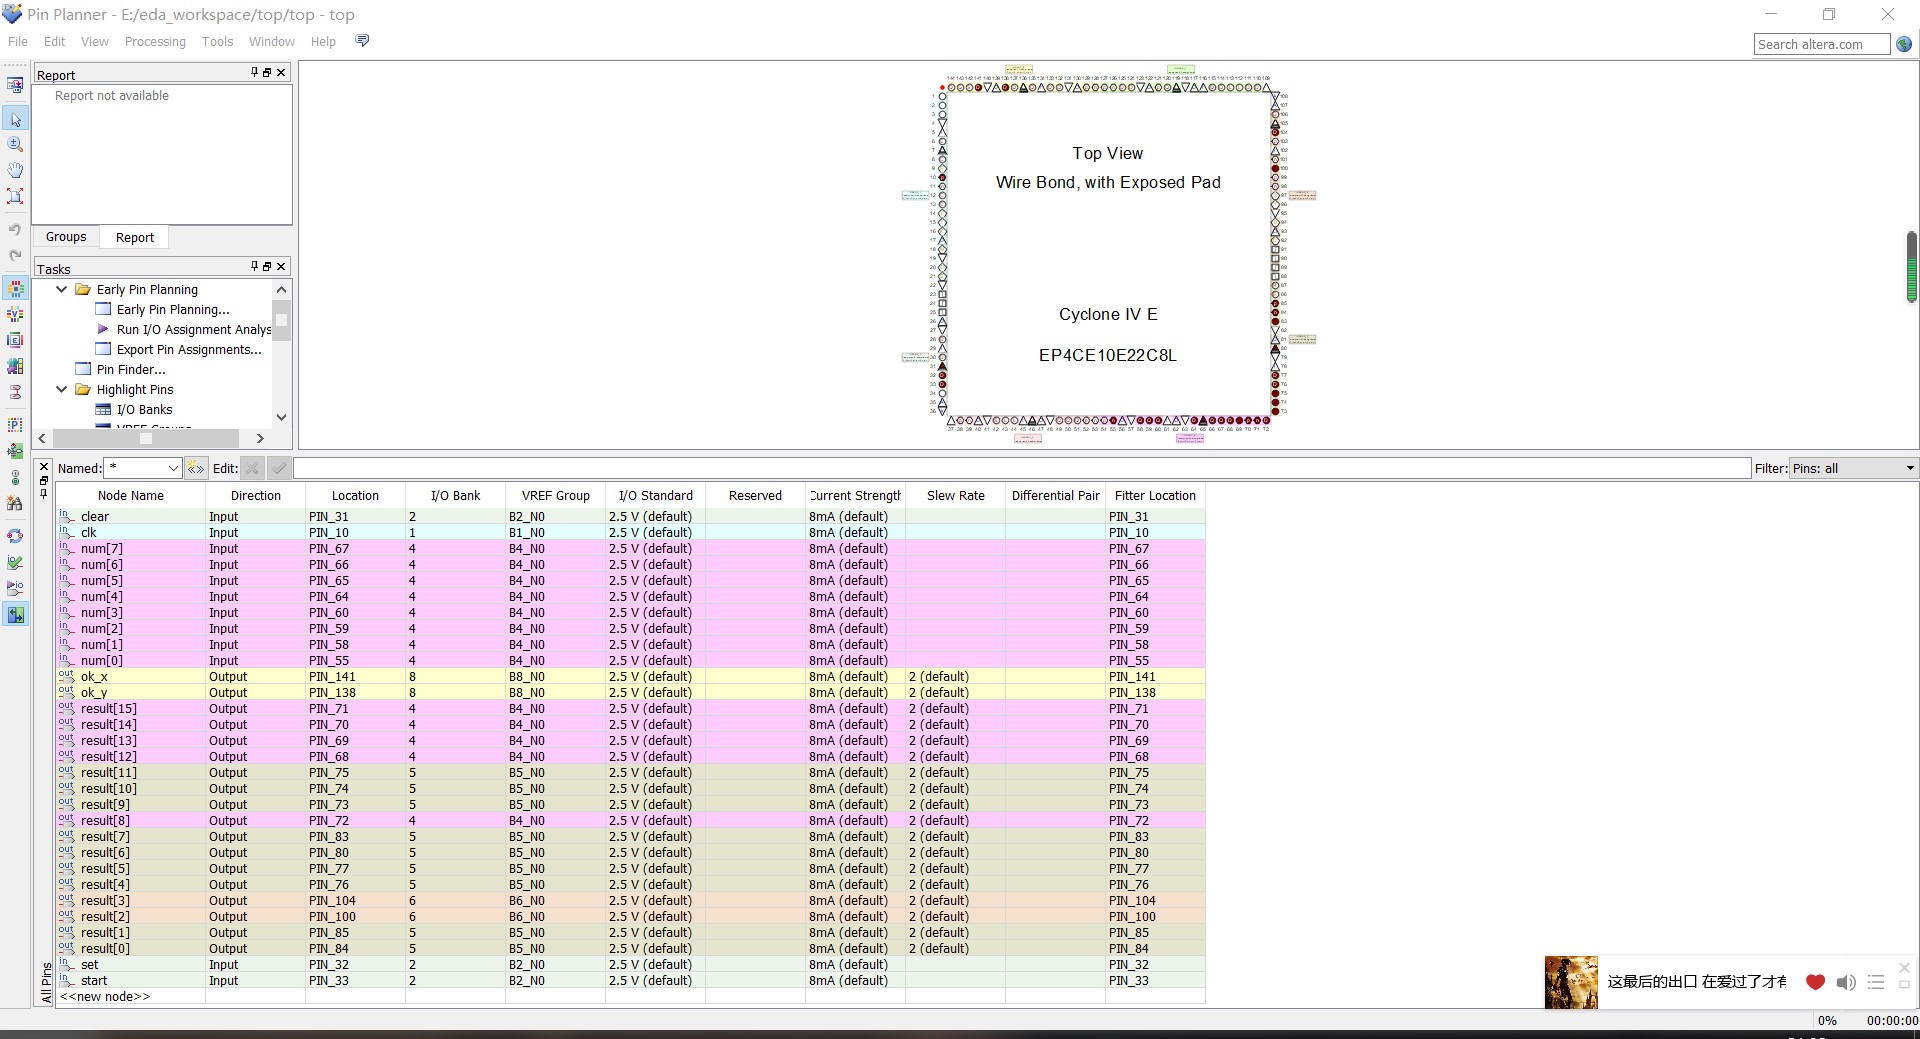Open the Help menu
Image resolution: width=1920 pixels, height=1039 pixels.
323,42
